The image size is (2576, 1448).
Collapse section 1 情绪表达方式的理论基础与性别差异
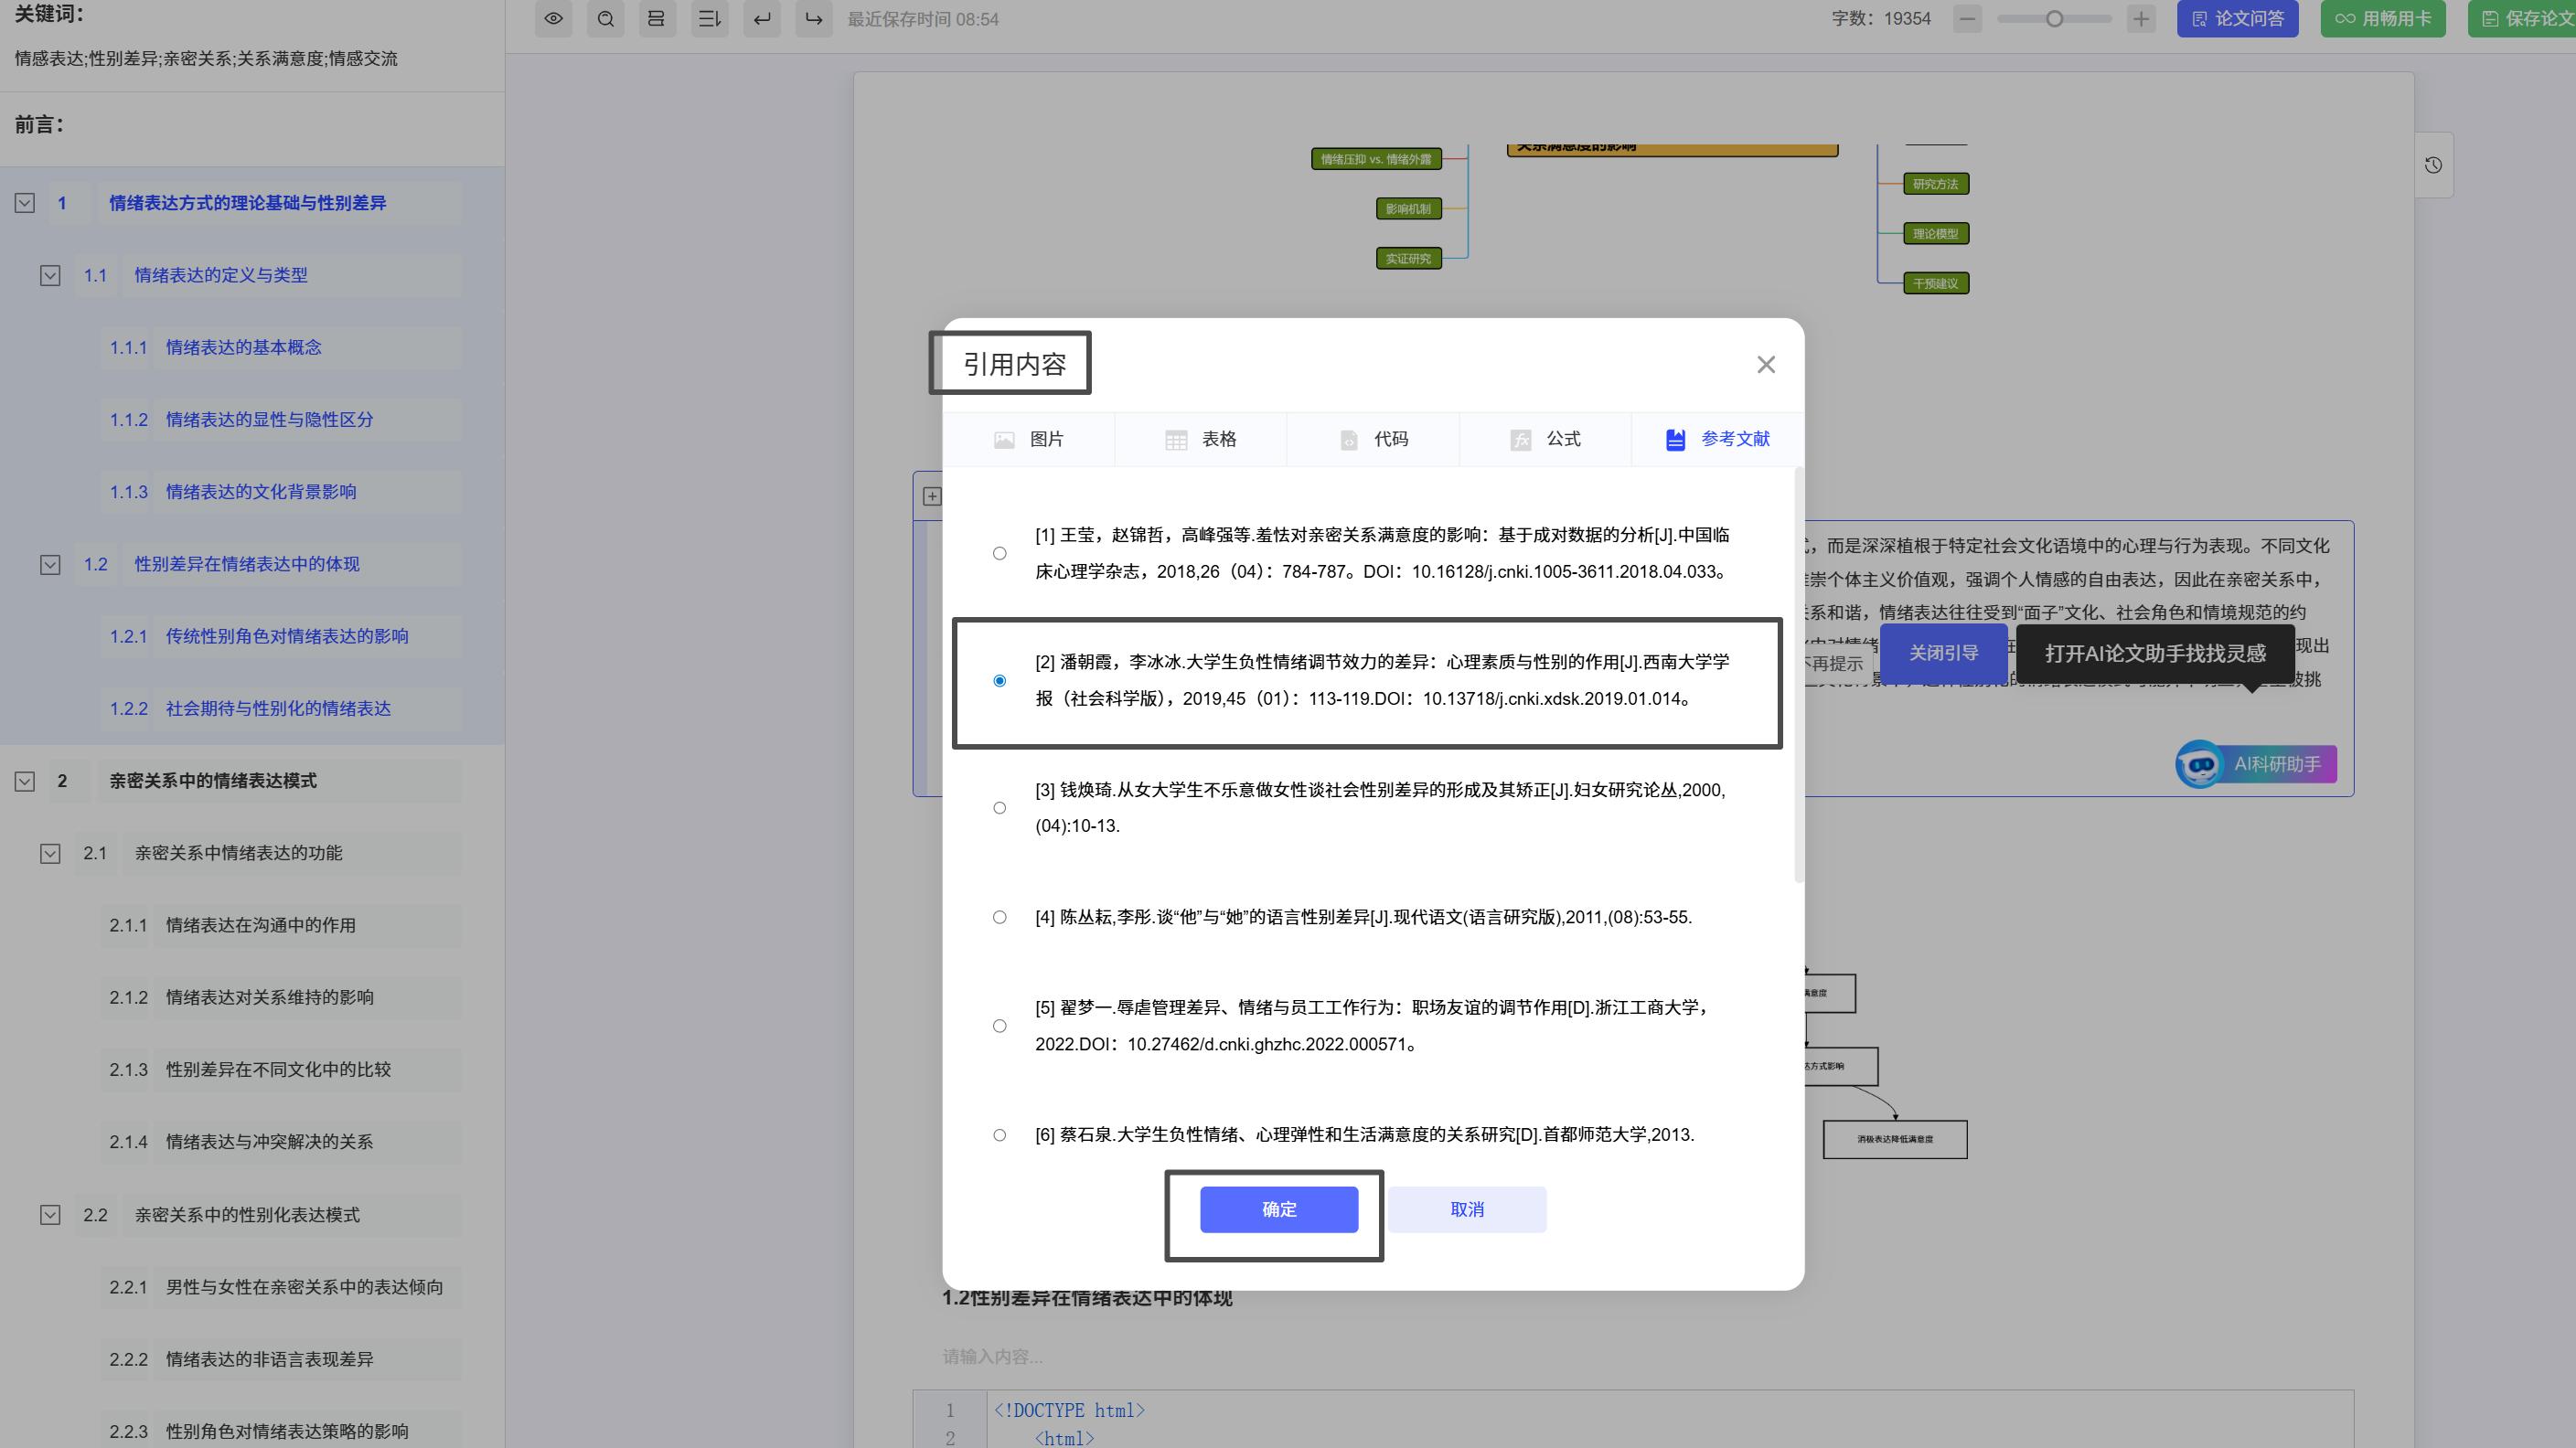(x=24, y=203)
